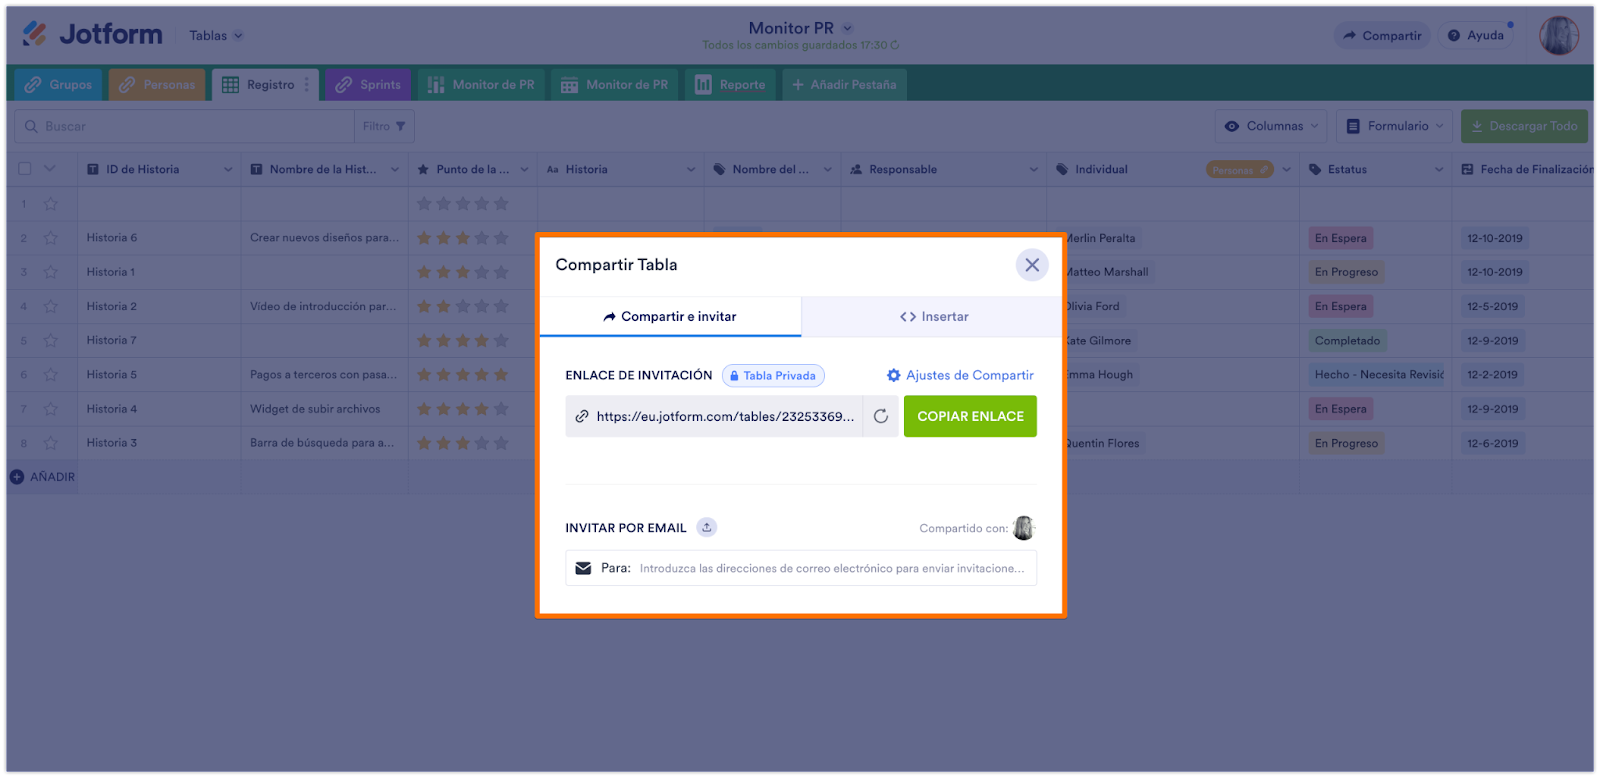This screenshot has height=778, width=1600.
Task: Open the user avatar in the top bar
Action: pyautogui.click(x=1558, y=35)
